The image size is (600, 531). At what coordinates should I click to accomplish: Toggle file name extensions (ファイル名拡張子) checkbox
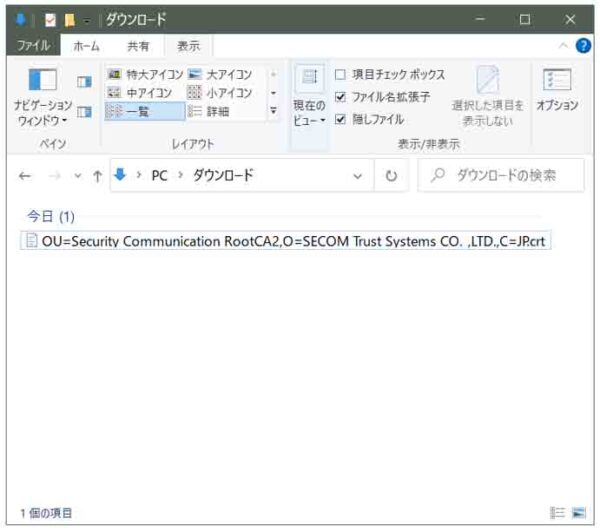pyautogui.click(x=341, y=97)
